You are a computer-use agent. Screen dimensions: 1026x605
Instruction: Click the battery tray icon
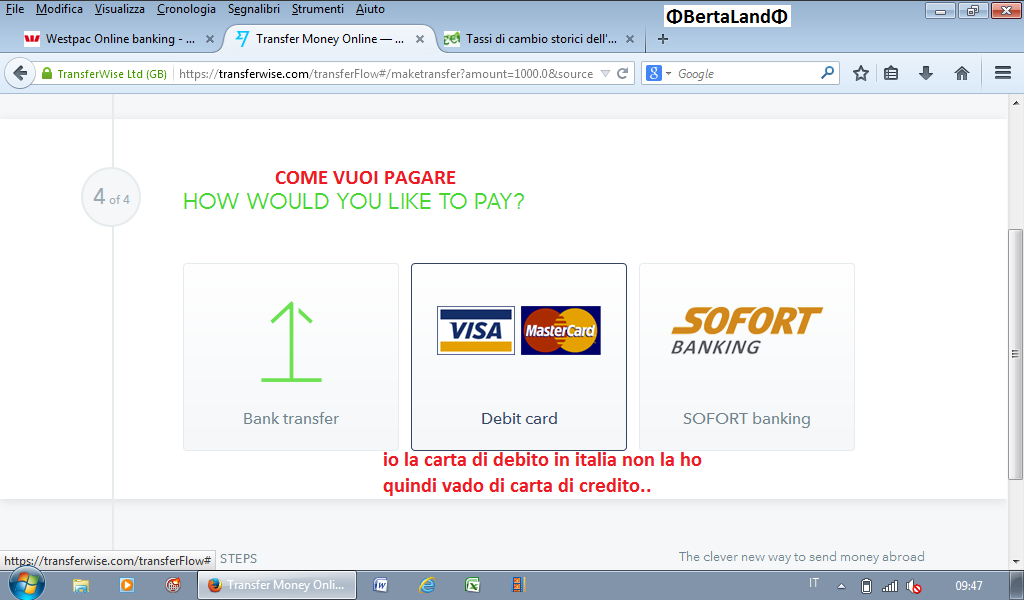866,587
